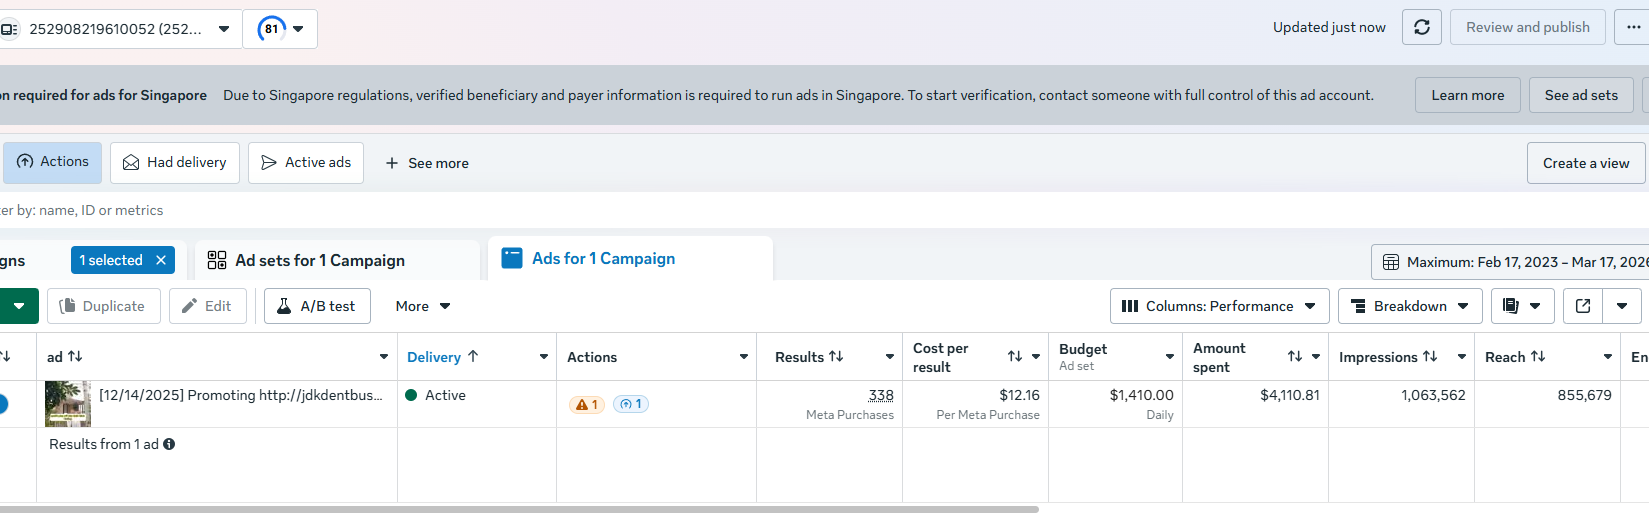Image resolution: width=1649 pixels, height=527 pixels.
Task: Expand the Columns: Performance dropdown
Action: (1219, 306)
